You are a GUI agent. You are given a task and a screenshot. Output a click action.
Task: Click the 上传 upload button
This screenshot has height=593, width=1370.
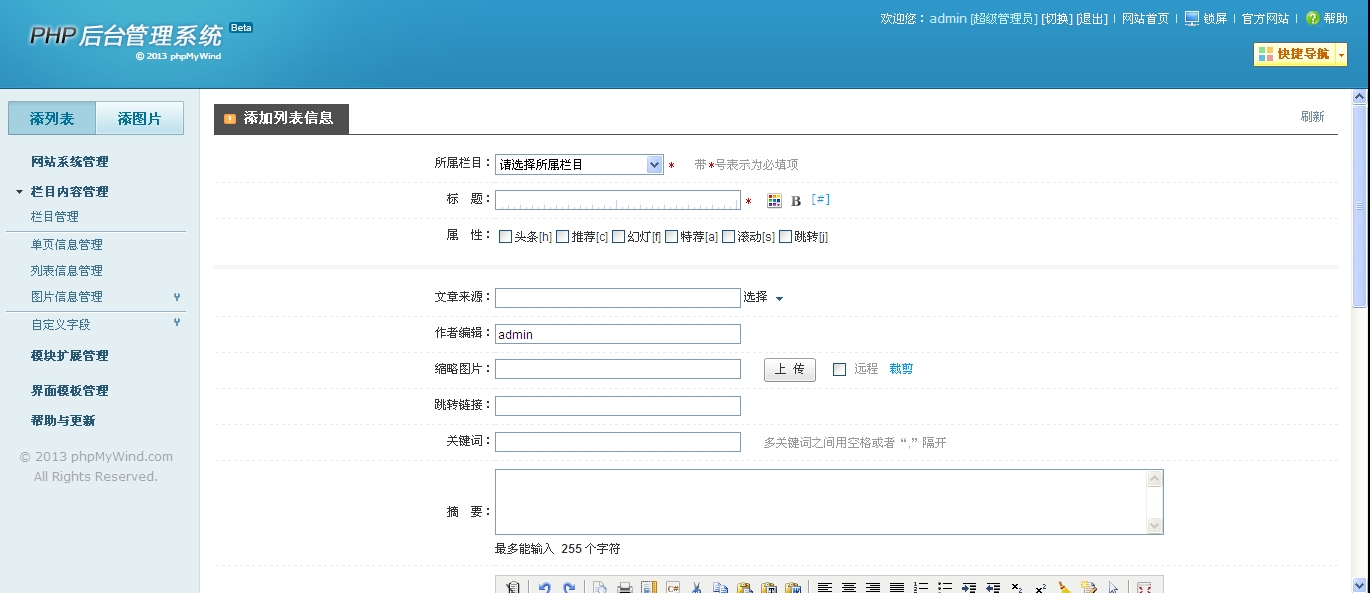(789, 368)
